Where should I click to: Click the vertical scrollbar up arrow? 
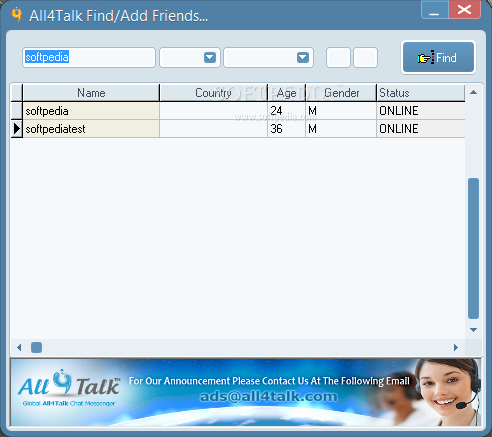(x=473, y=92)
